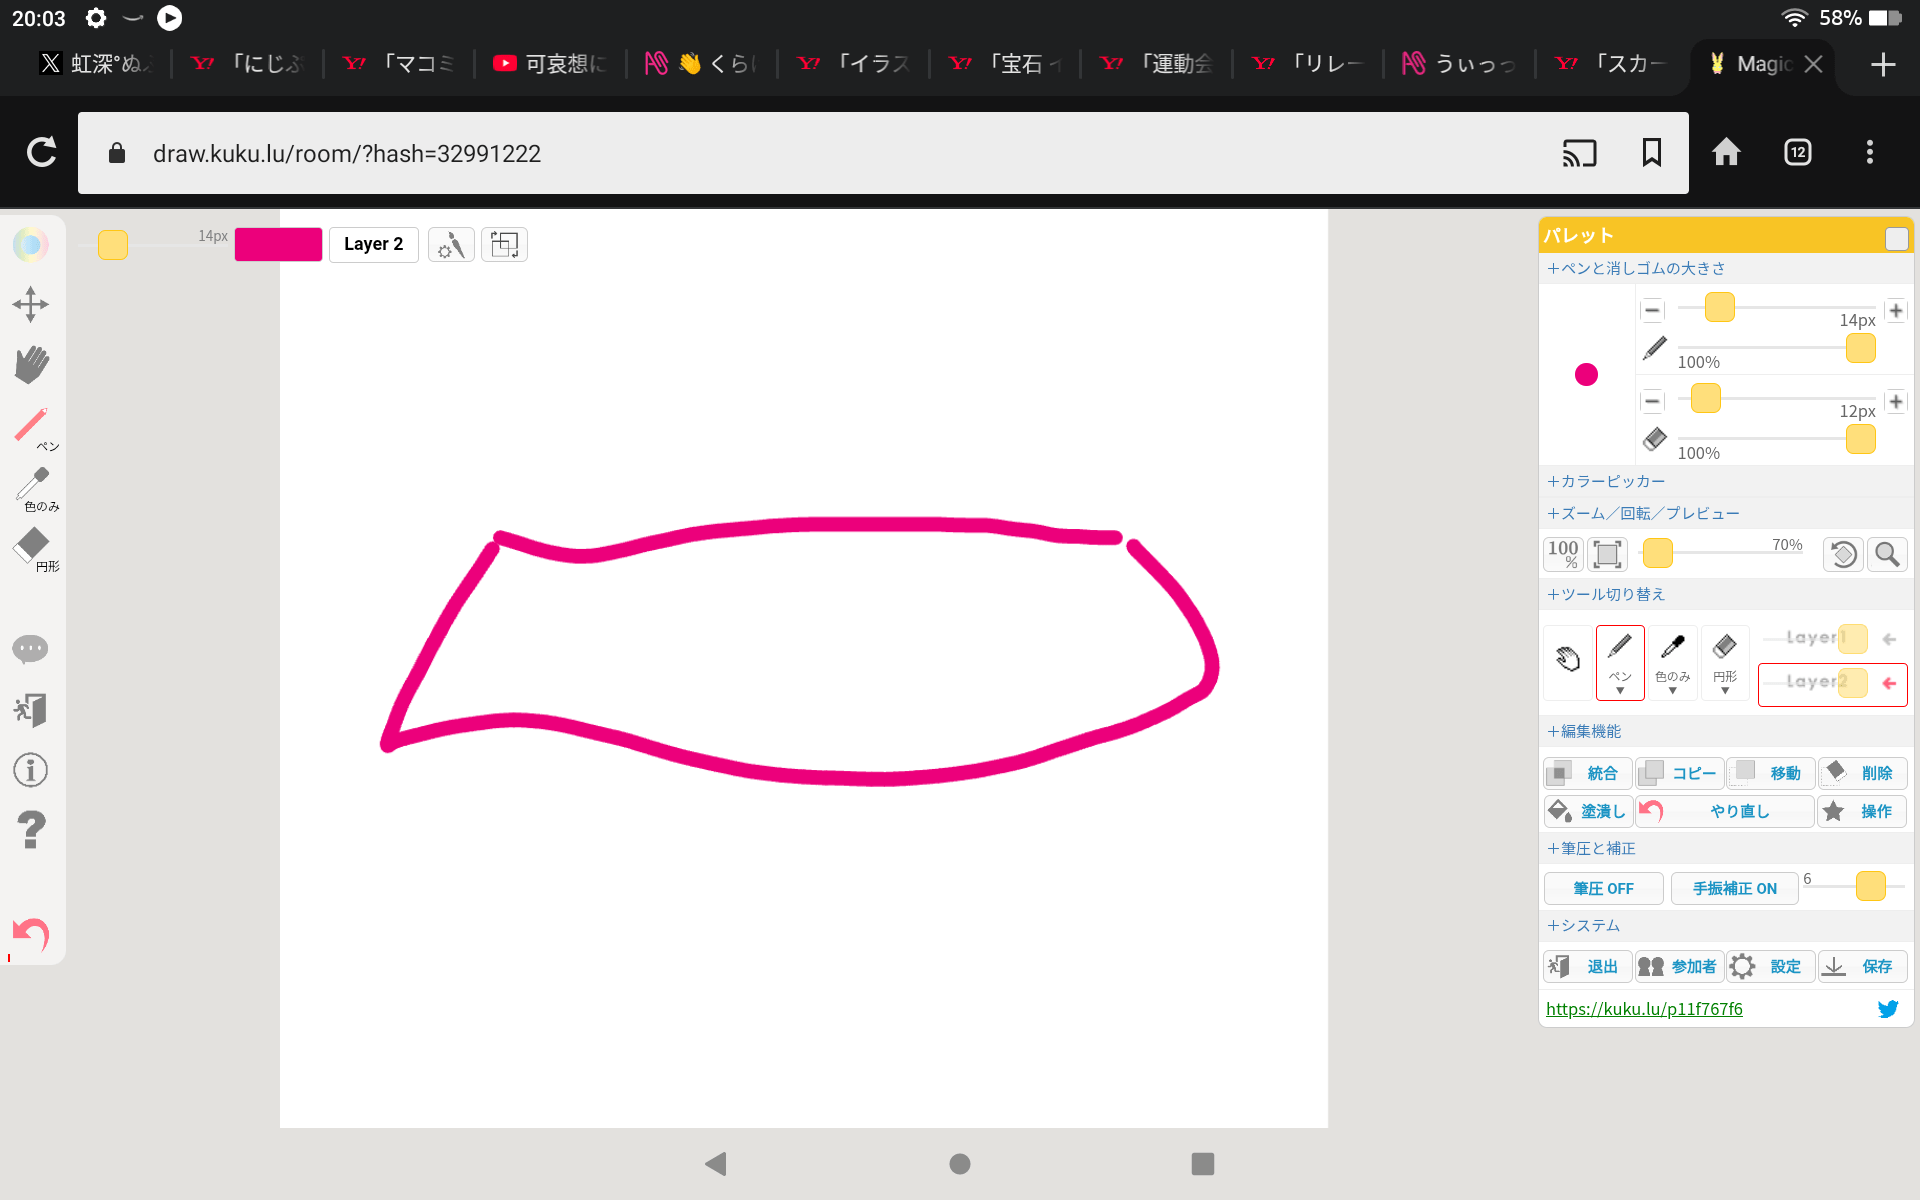This screenshot has width=1920, height=1200.
Task: Toggle 手振補正 ON stabilizer button
Action: [x=1734, y=888]
